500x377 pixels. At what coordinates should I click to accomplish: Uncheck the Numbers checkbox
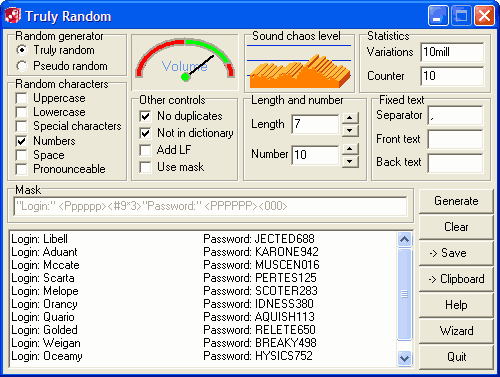pos(22,141)
